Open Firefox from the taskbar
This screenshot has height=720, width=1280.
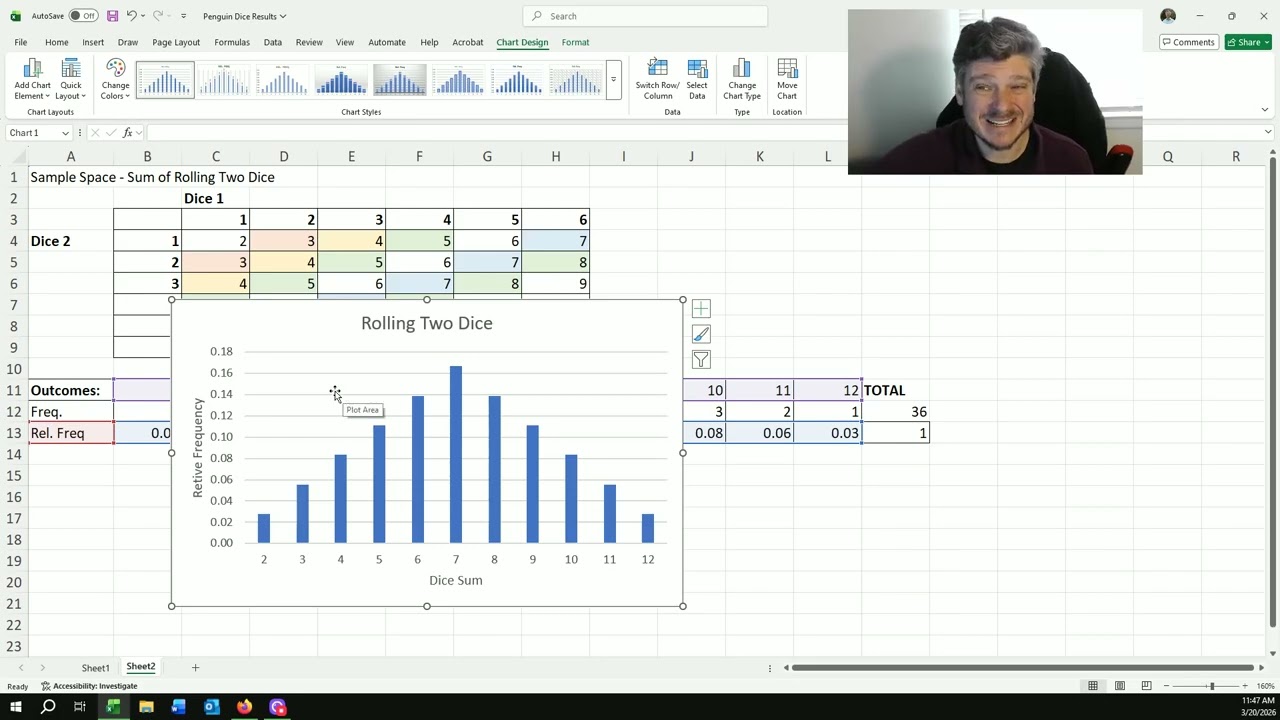[x=244, y=707]
